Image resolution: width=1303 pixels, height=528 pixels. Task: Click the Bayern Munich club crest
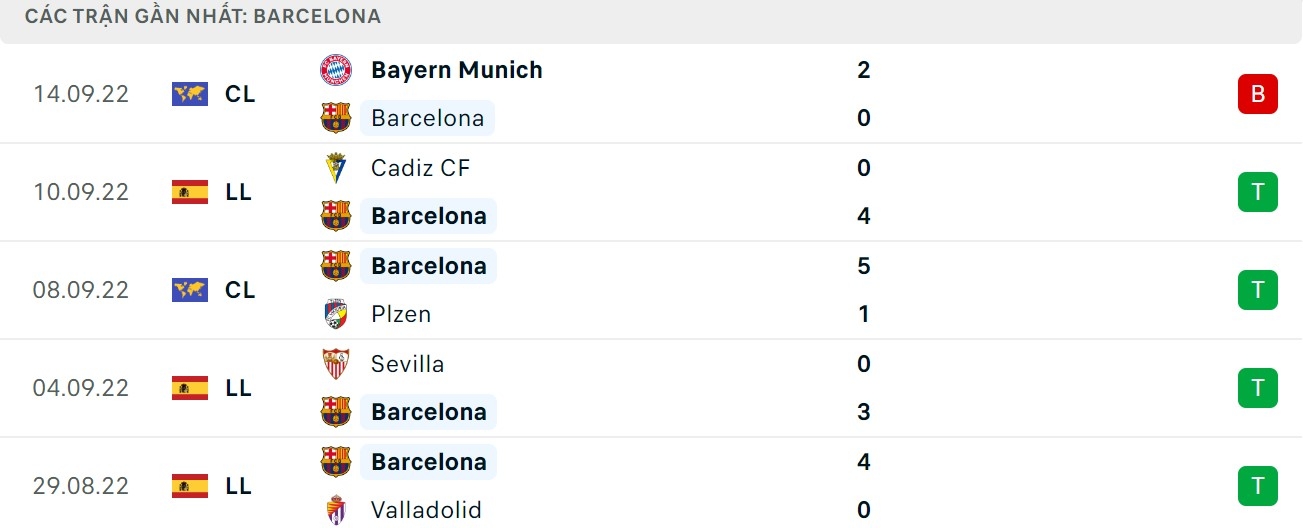[336, 70]
